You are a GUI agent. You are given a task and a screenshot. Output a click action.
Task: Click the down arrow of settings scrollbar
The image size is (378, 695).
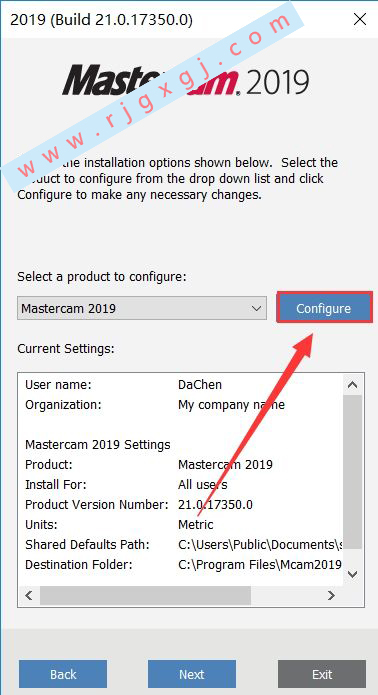pos(353,574)
